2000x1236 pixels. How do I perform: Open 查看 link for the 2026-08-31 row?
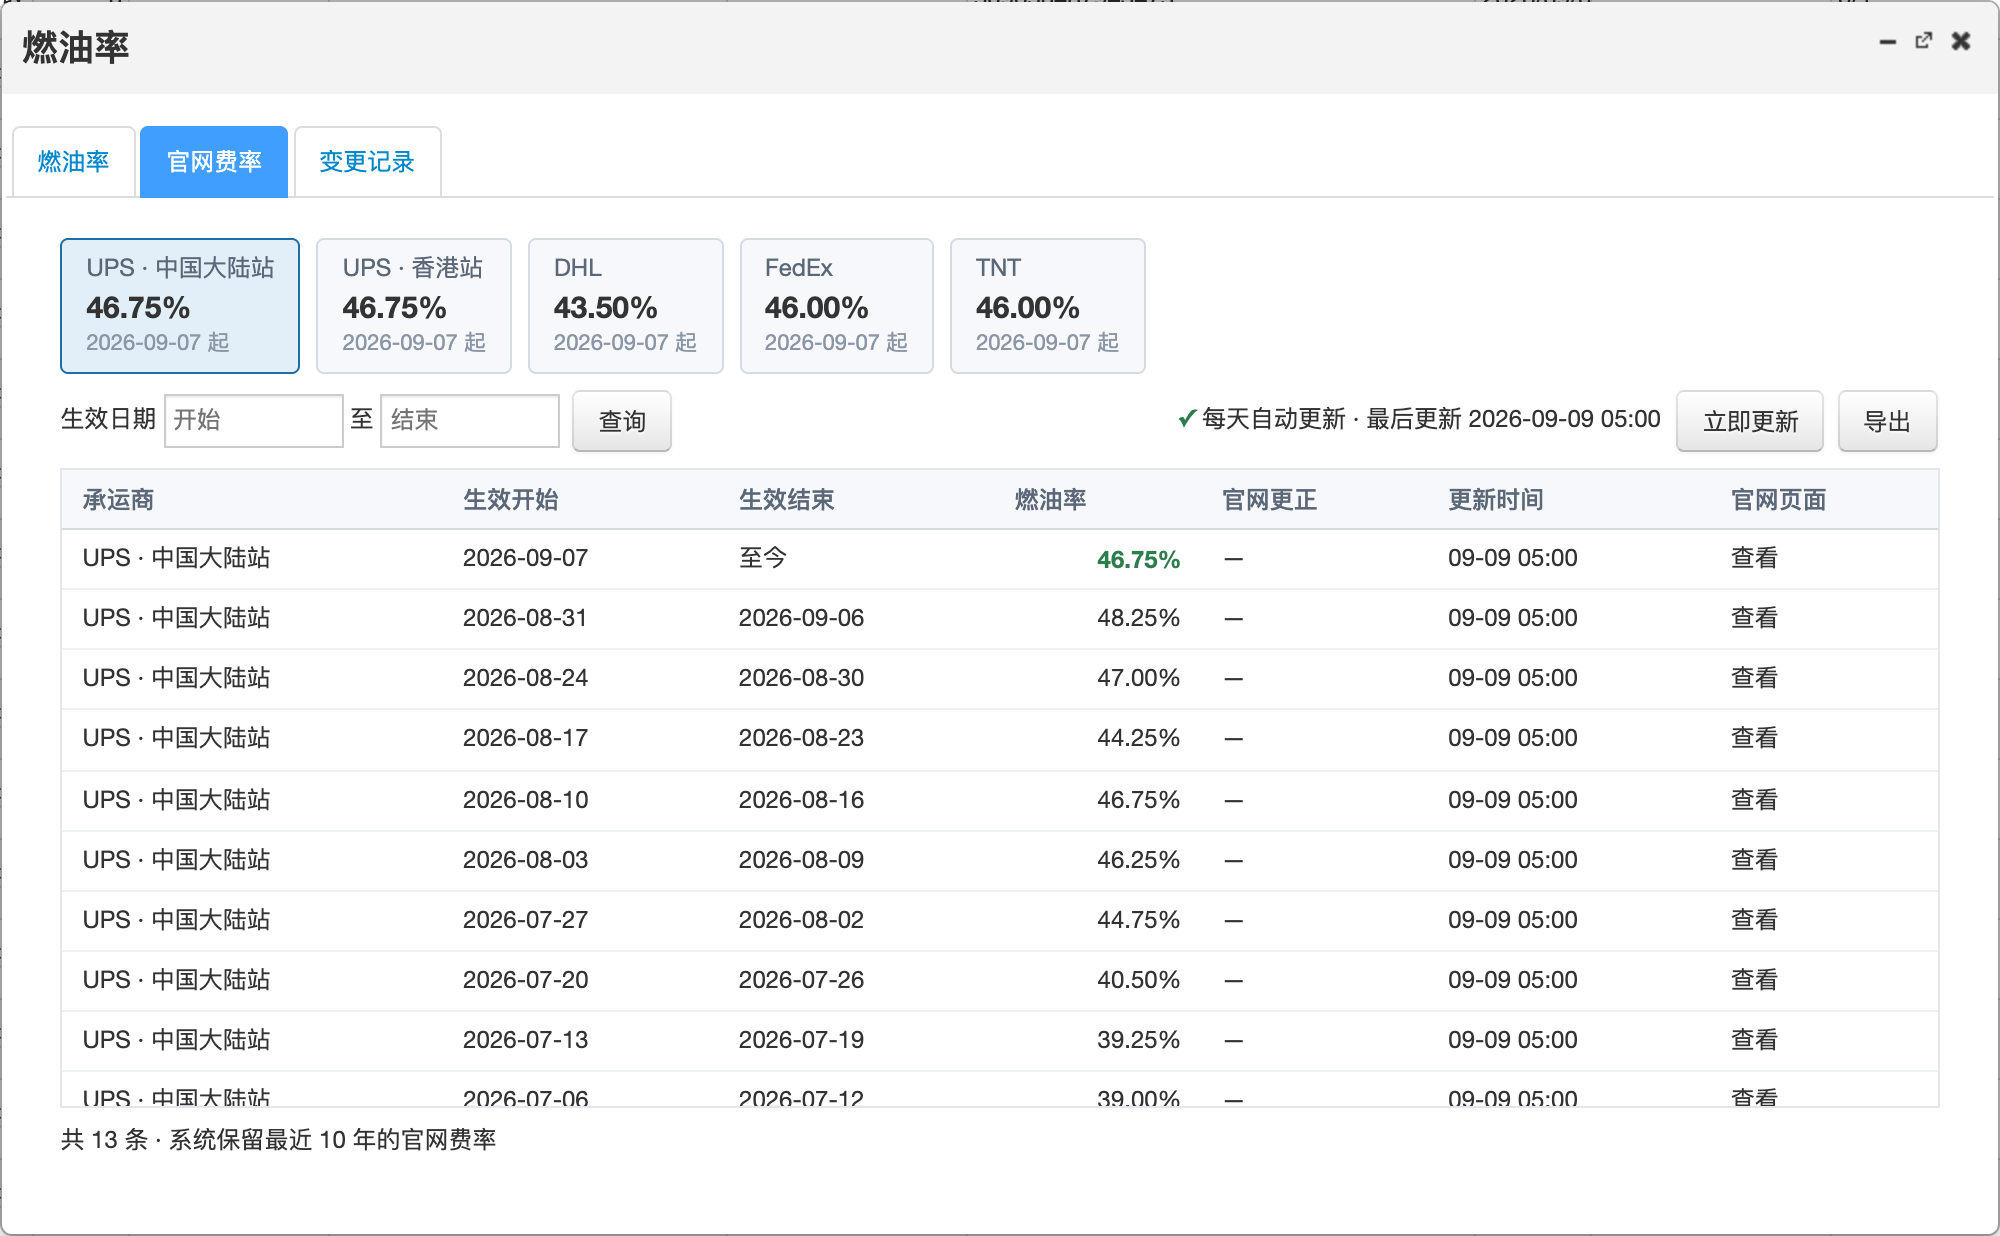click(x=1754, y=618)
